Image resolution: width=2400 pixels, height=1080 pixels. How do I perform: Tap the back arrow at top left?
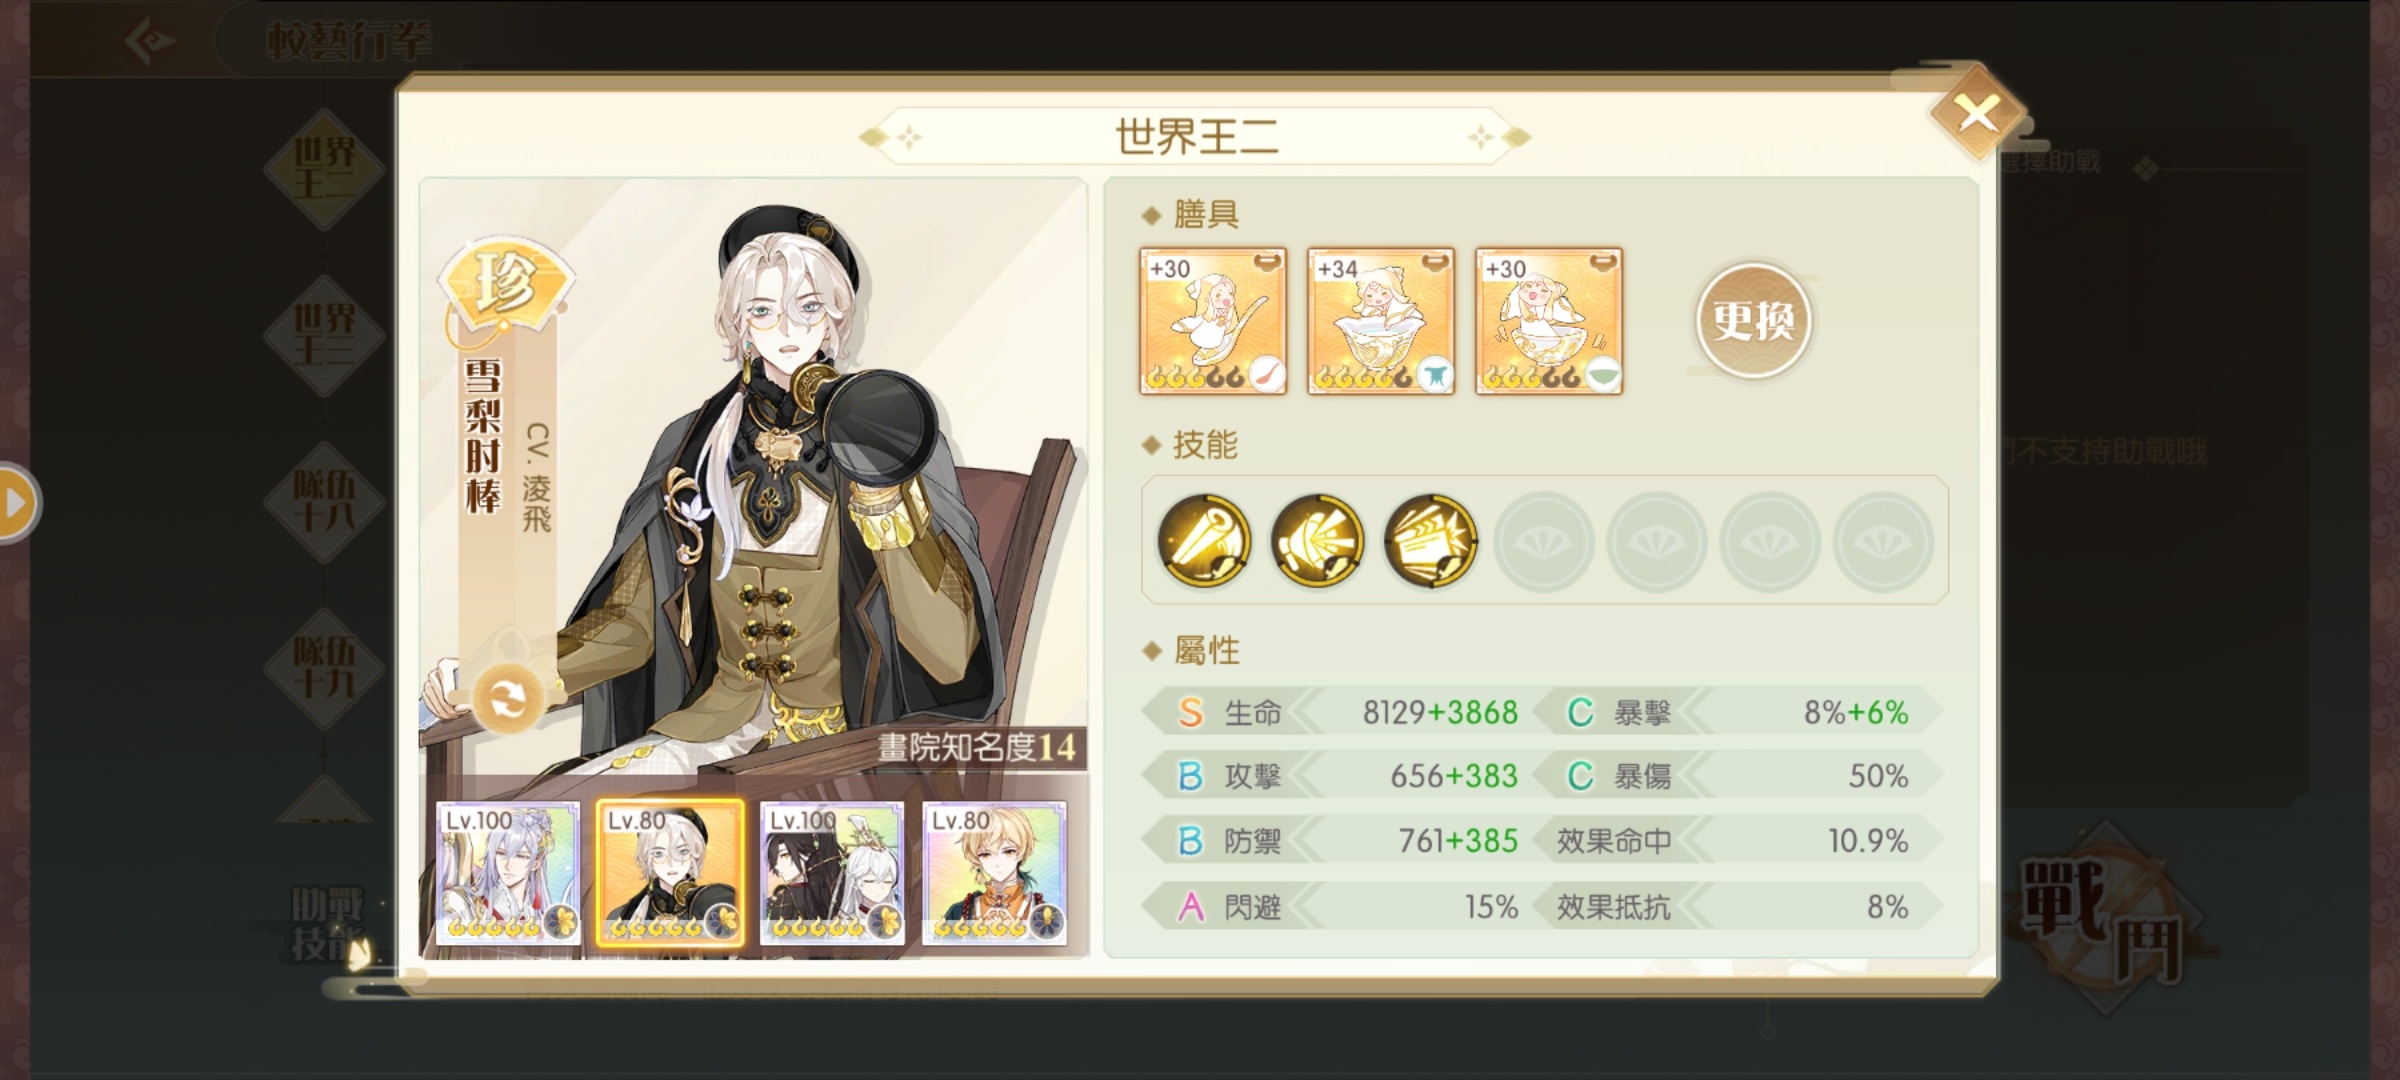tap(152, 41)
